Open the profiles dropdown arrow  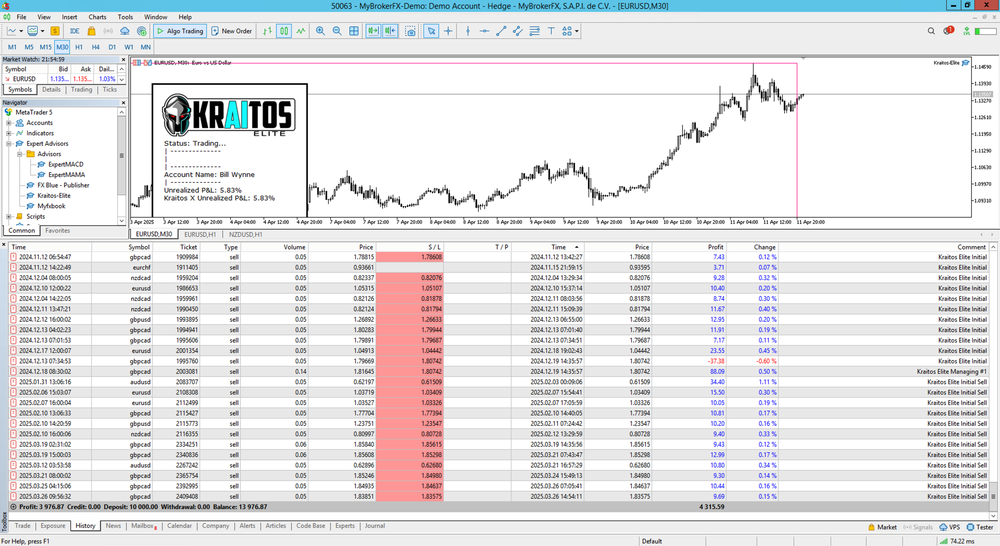click(43, 31)
